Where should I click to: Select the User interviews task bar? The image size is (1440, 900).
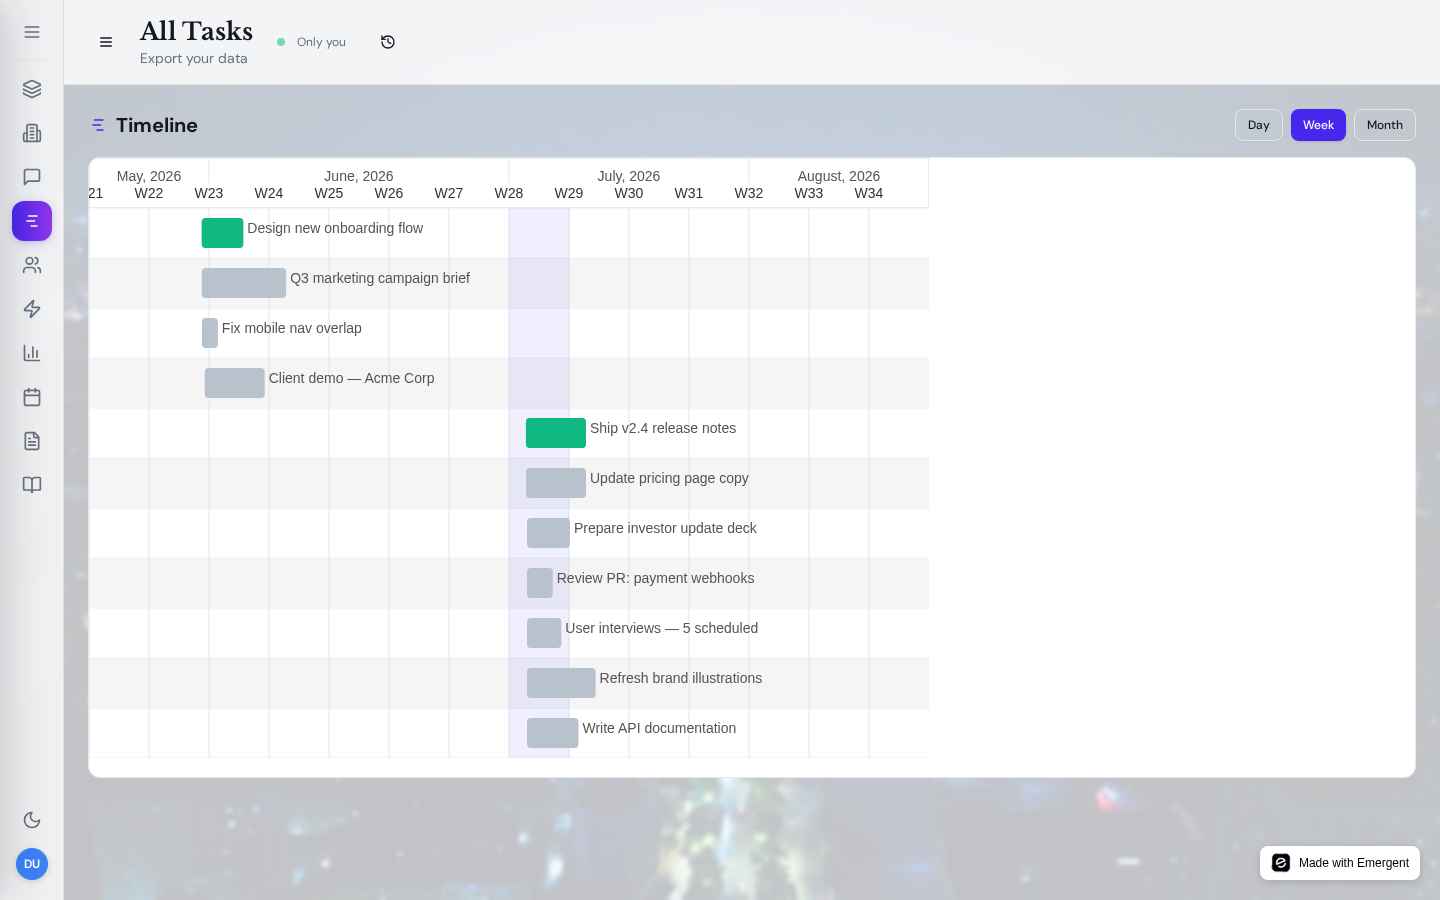coord(544,633)
